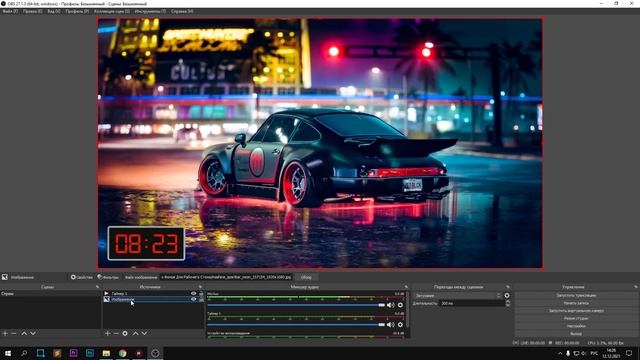Open the Вид menu
This screenshot has height=360, width=640.
(x=53, y=11)
